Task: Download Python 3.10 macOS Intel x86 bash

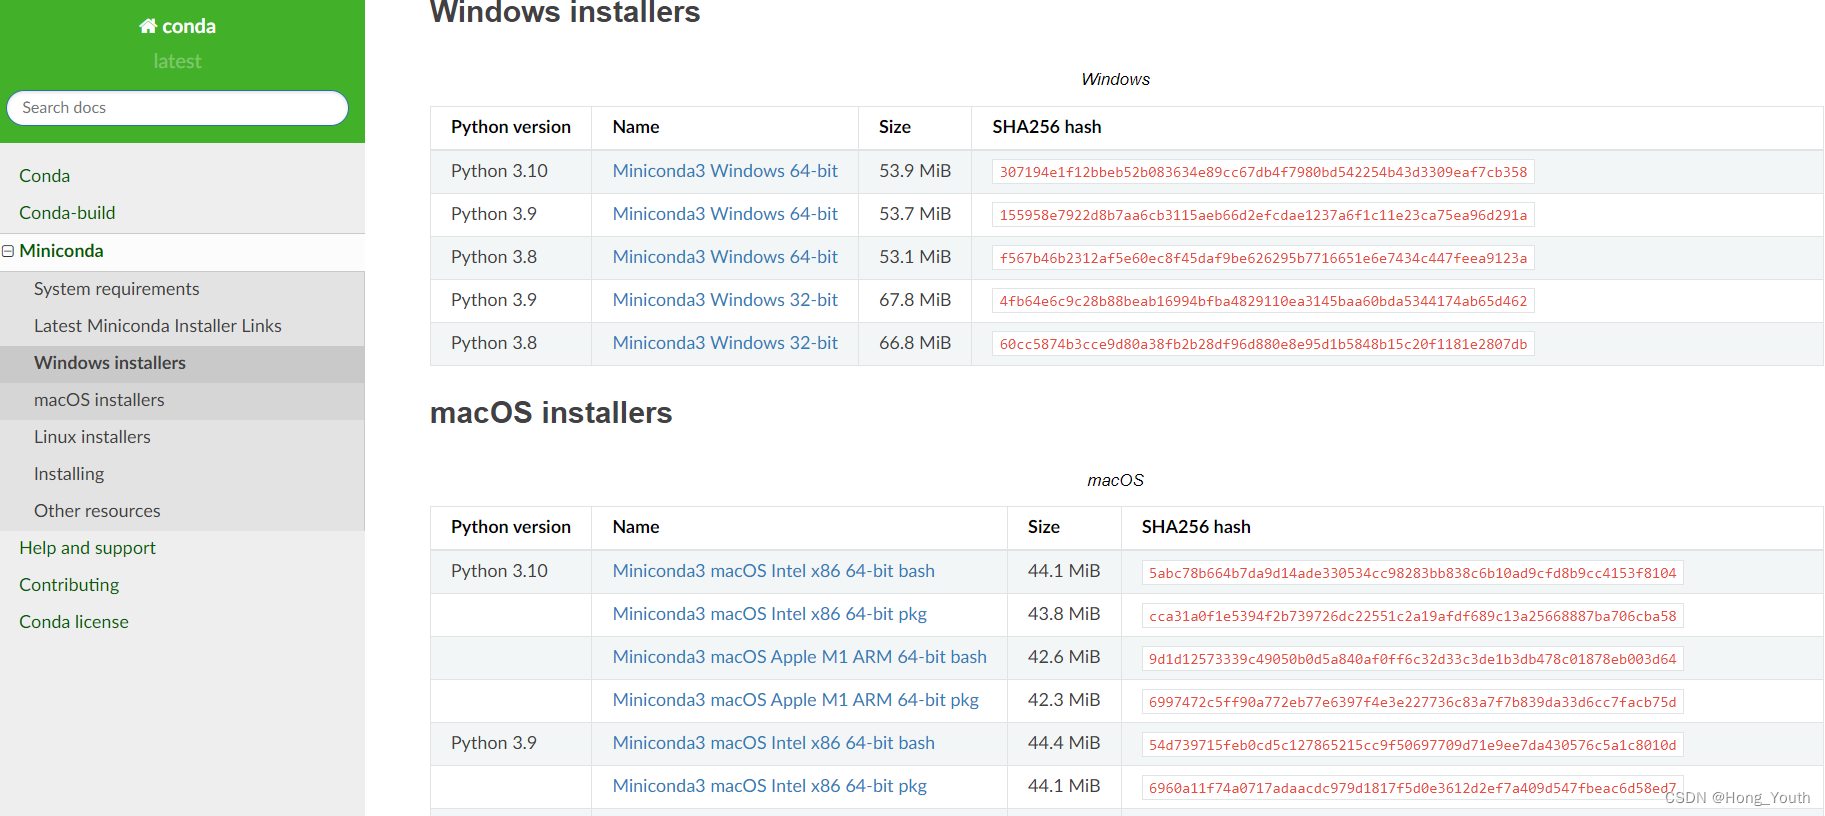Action: tap(774, 571)
